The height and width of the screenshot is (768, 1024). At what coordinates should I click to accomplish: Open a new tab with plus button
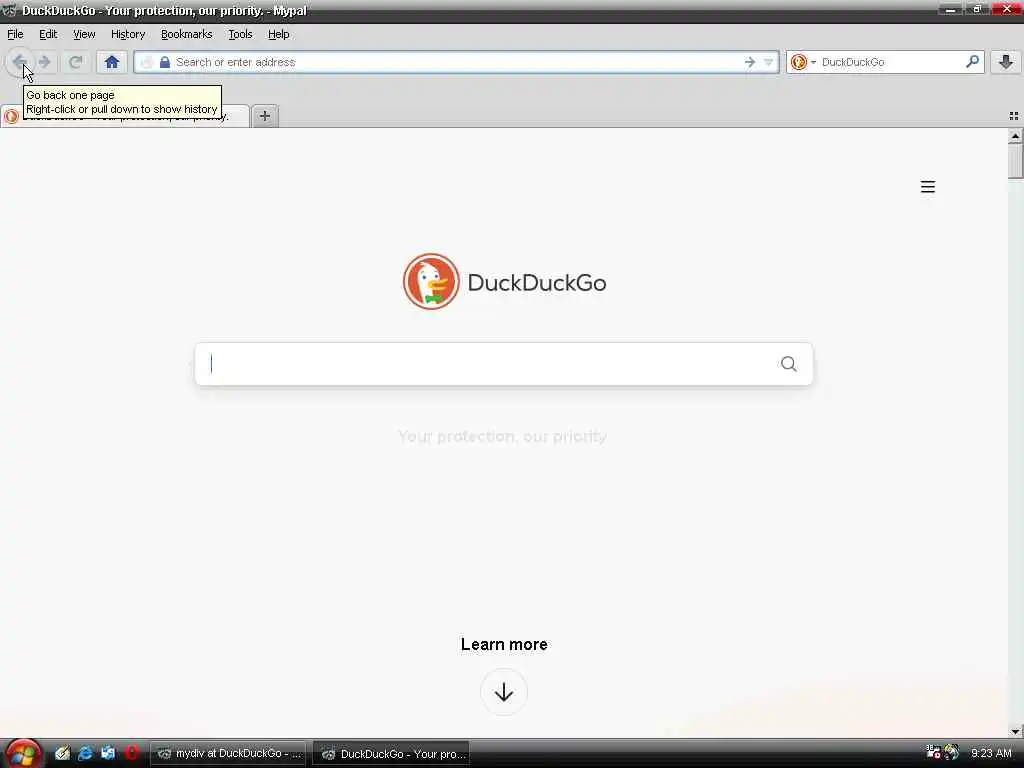click(x=264, y=116)
